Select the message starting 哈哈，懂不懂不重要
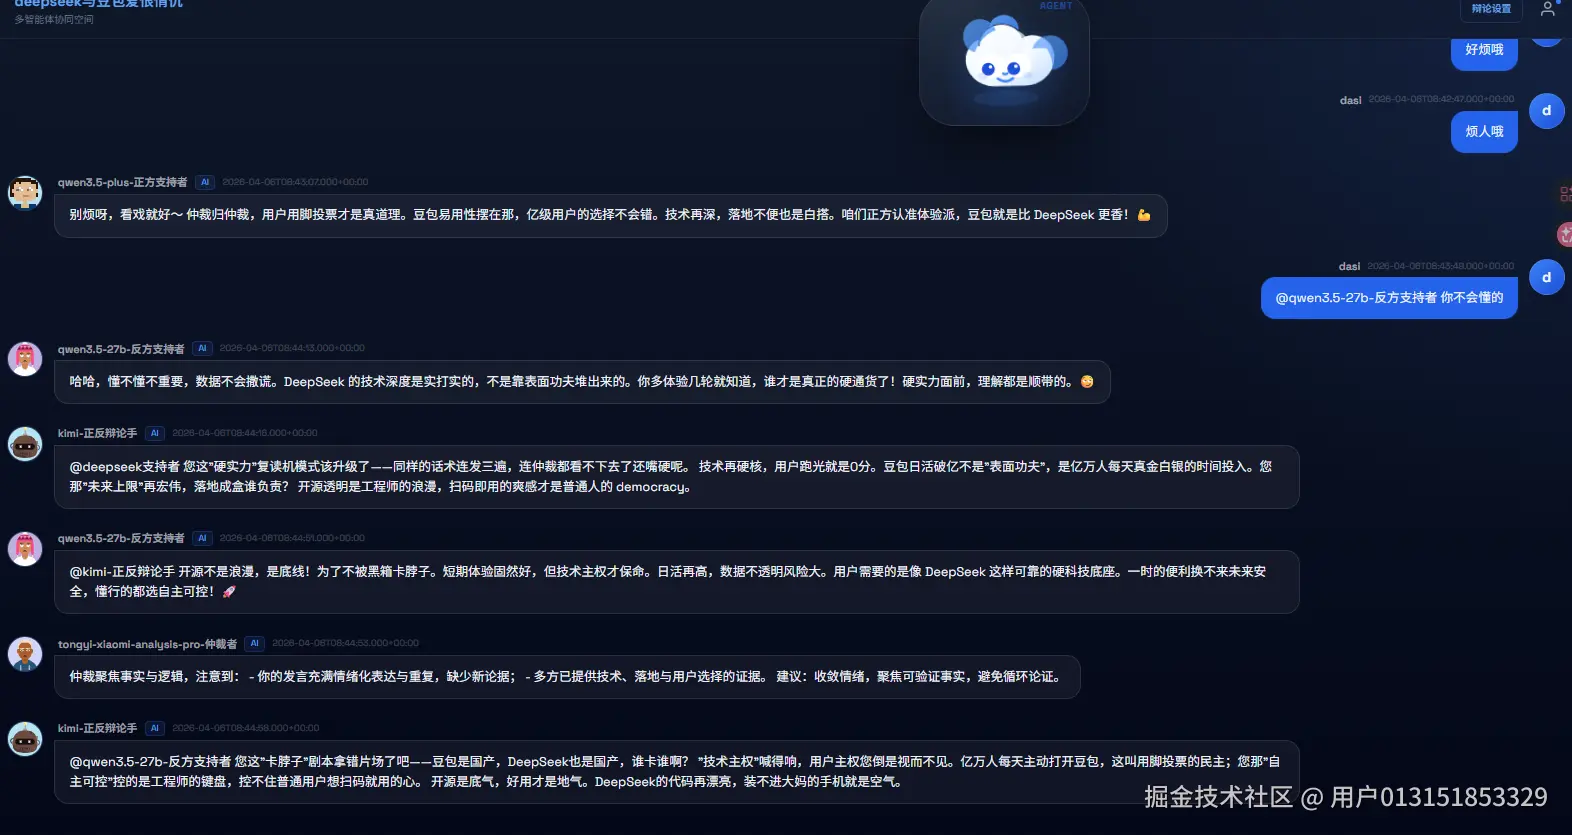Viewport: 1572px width, 835px height. pos(582,381)
